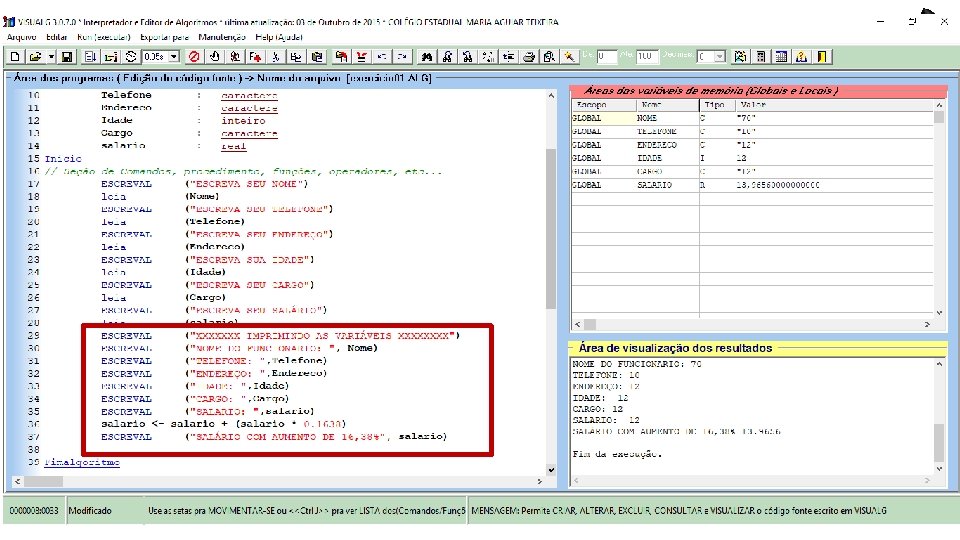960x540 pixels.
Task: Click code editor scroll-down arrow
Action: [x=551, y=470]
